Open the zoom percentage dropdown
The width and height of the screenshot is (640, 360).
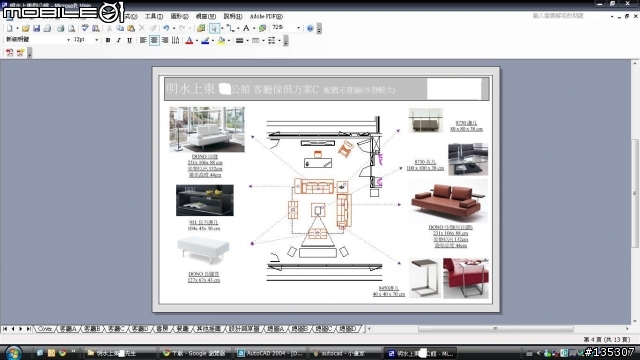tap(298, 28)
